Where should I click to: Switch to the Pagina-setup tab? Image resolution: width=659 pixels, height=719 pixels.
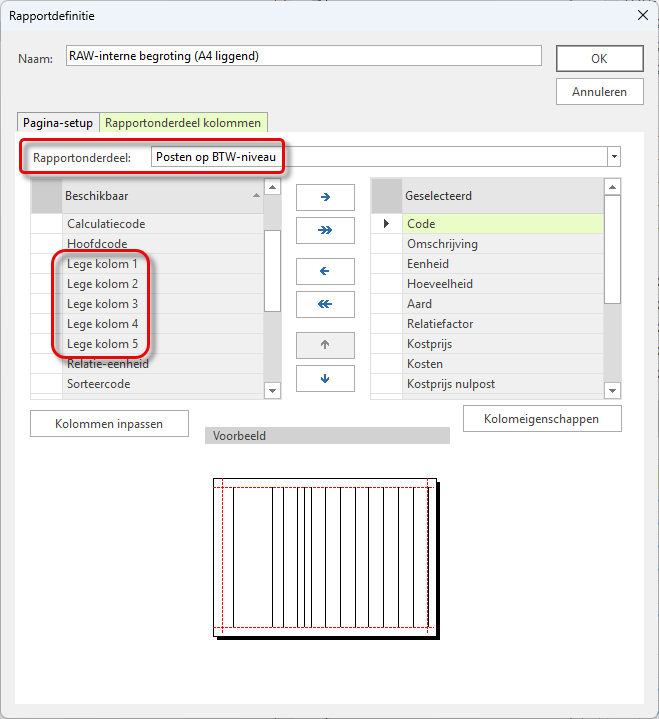(x=58, y=123)
